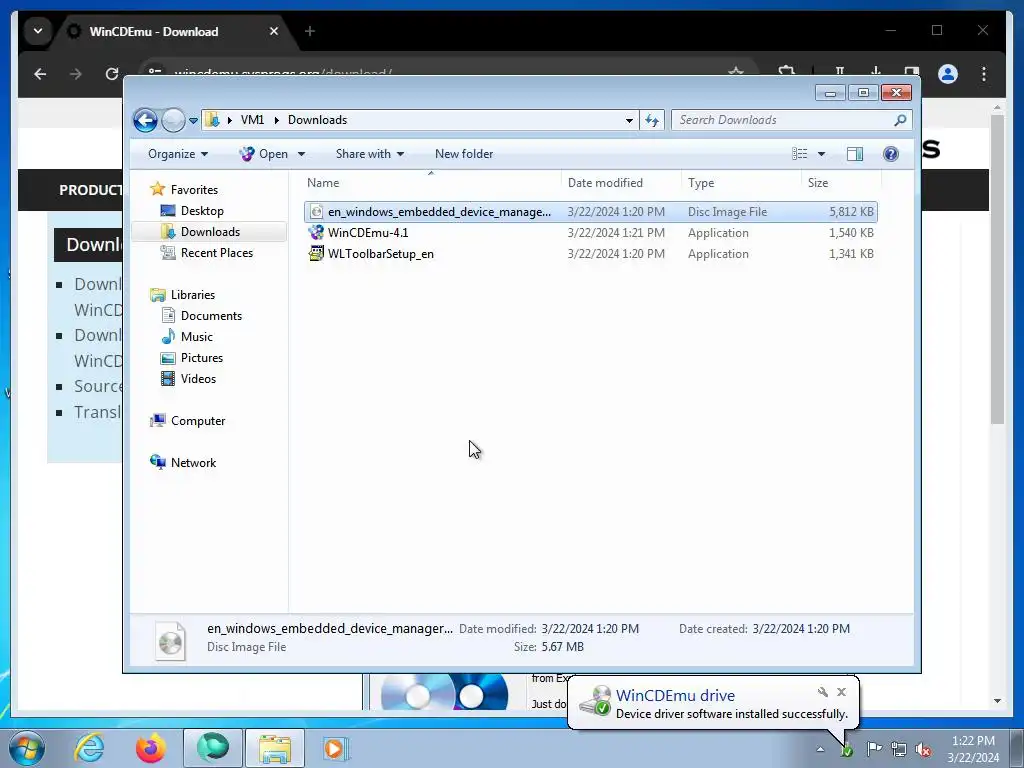Create a New folder
This screenshot has width=1024, height=768.
(464, 154)
